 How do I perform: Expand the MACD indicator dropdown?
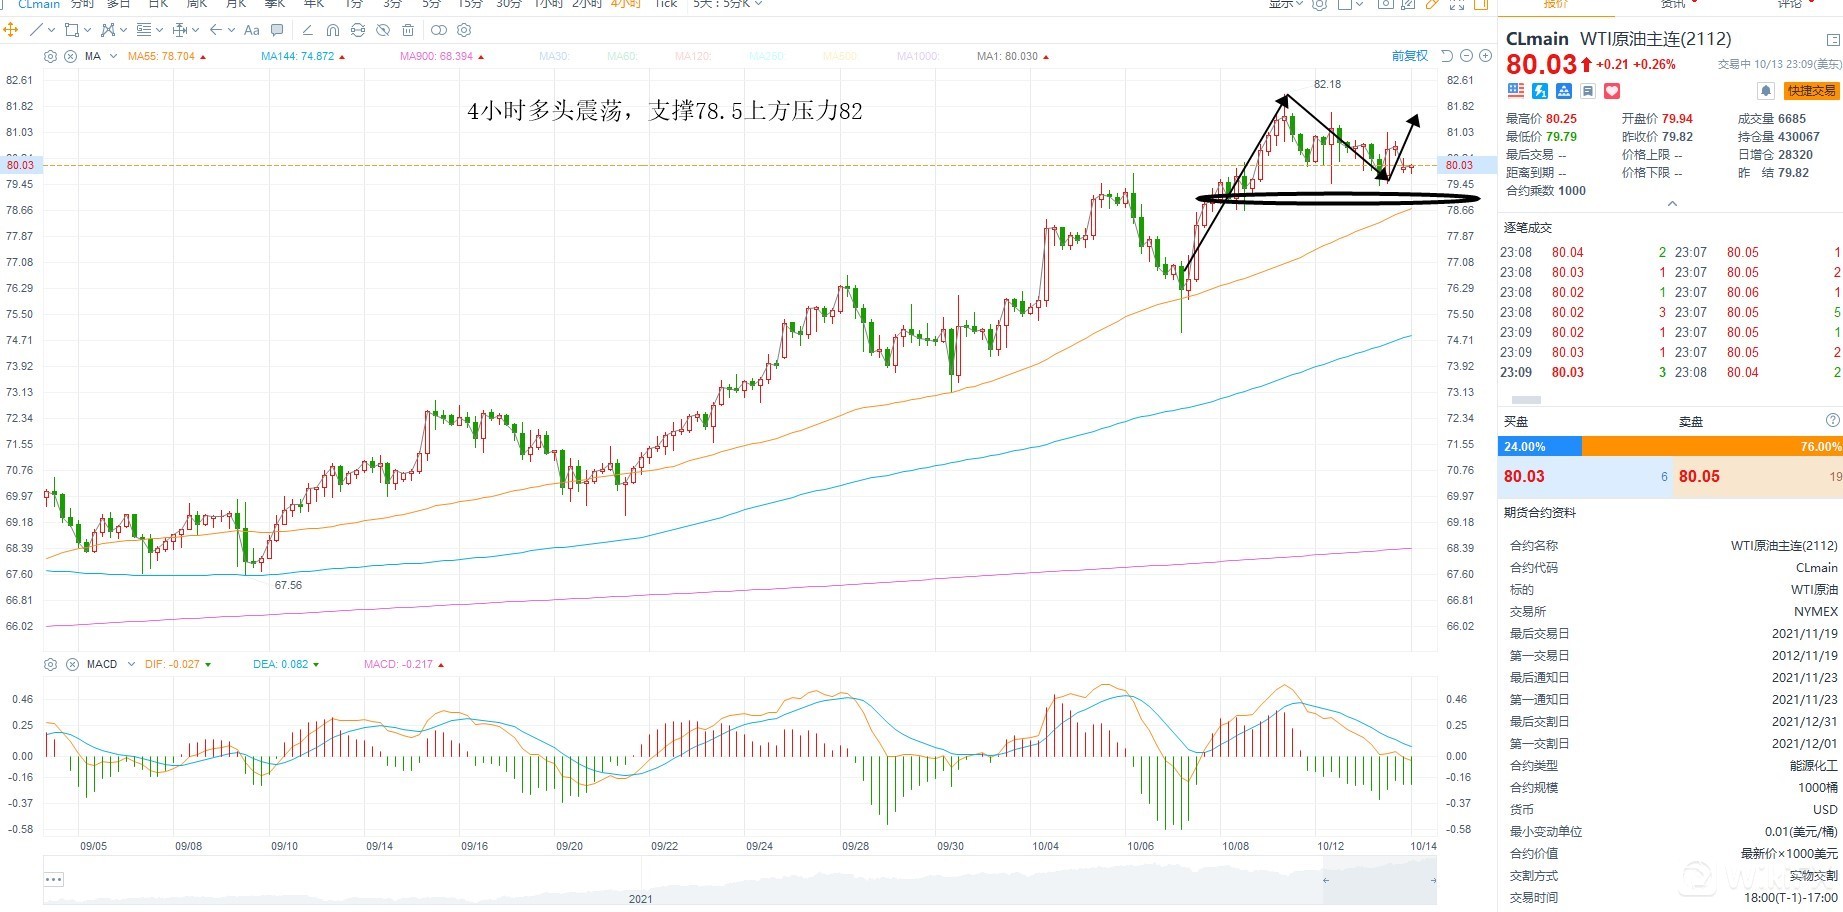point(131,664)
